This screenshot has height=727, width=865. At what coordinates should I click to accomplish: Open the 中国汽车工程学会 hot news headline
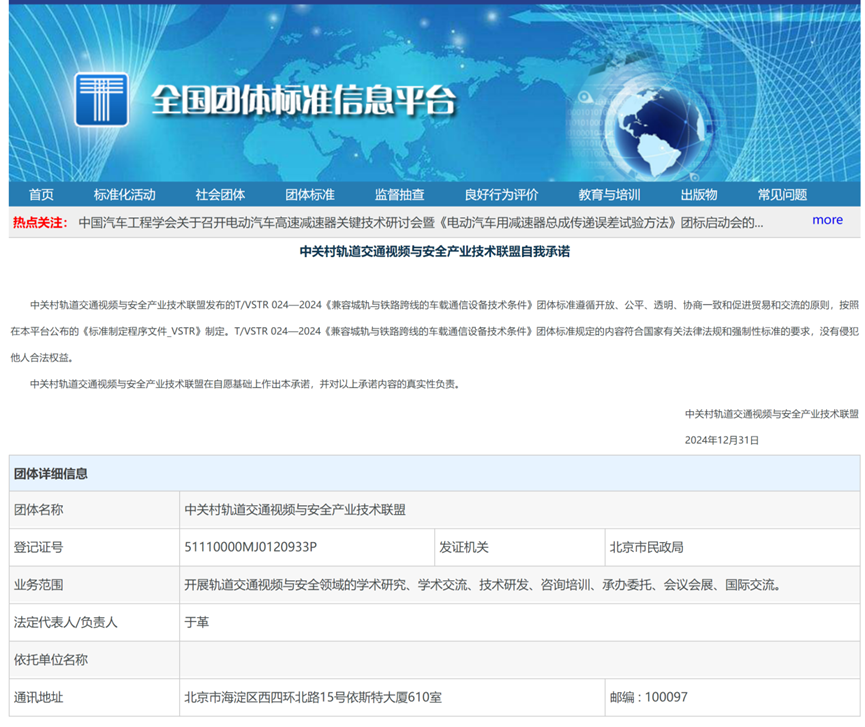pos(420,222)
